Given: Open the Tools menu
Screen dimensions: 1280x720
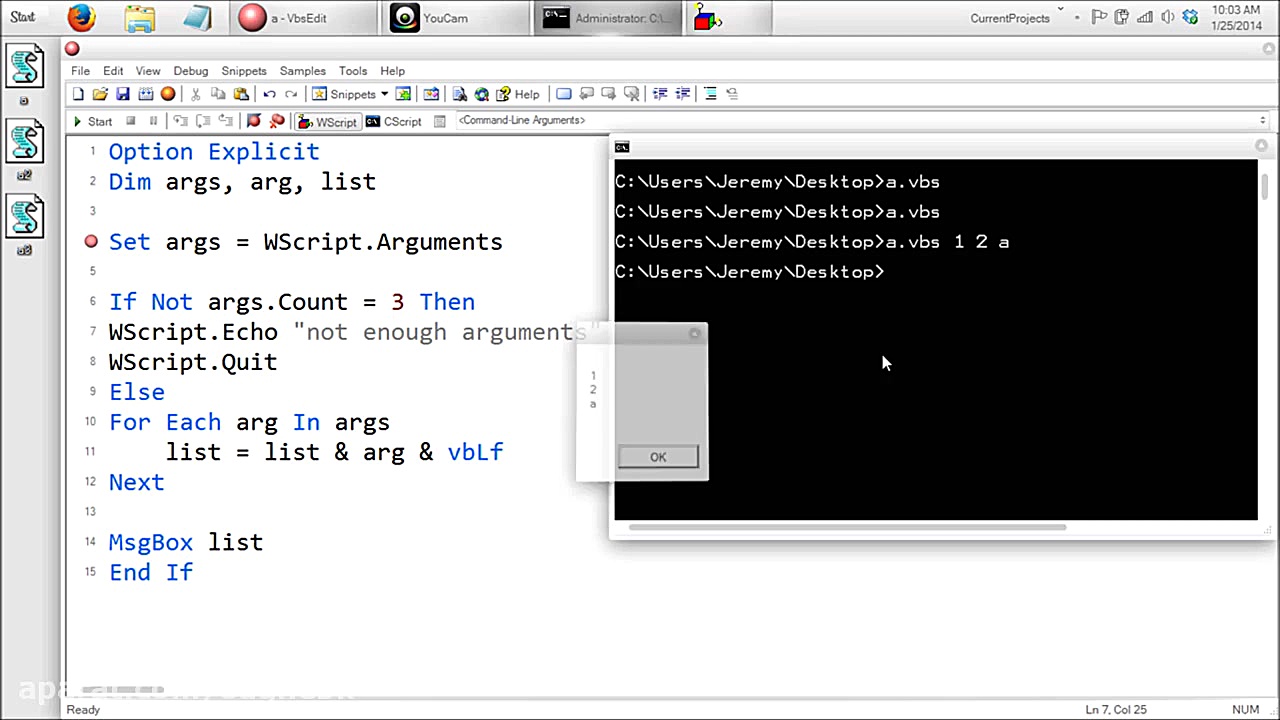Looking at the screenshot, I should pyautogui.click(x=353, y=71).
